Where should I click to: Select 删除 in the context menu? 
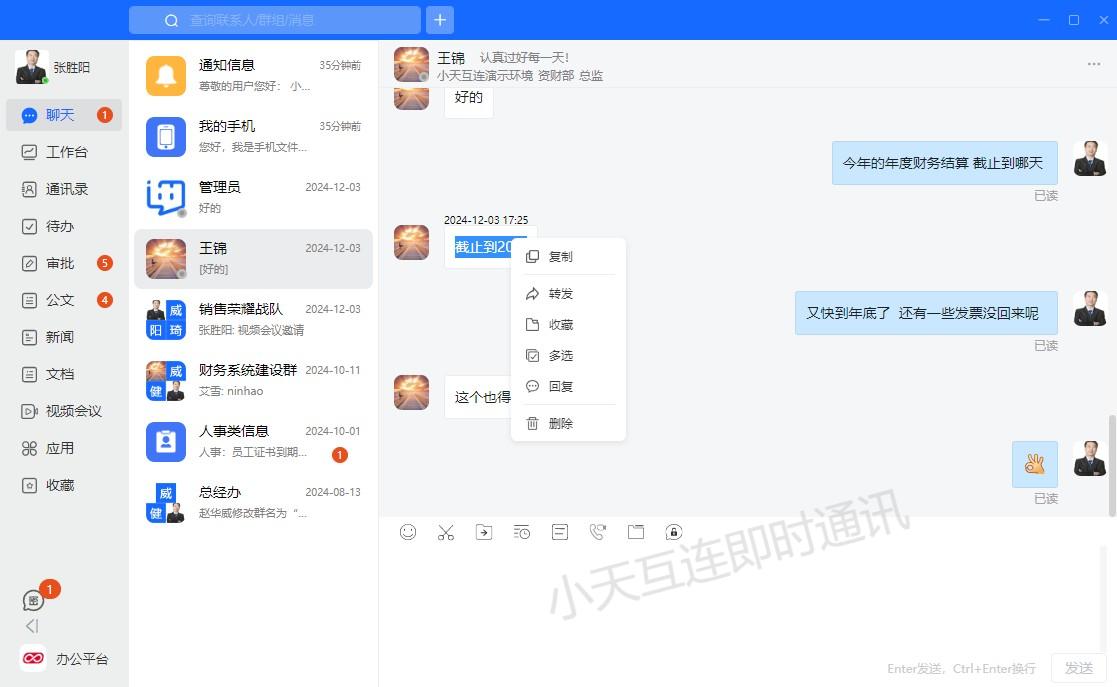tap(561, 424)
